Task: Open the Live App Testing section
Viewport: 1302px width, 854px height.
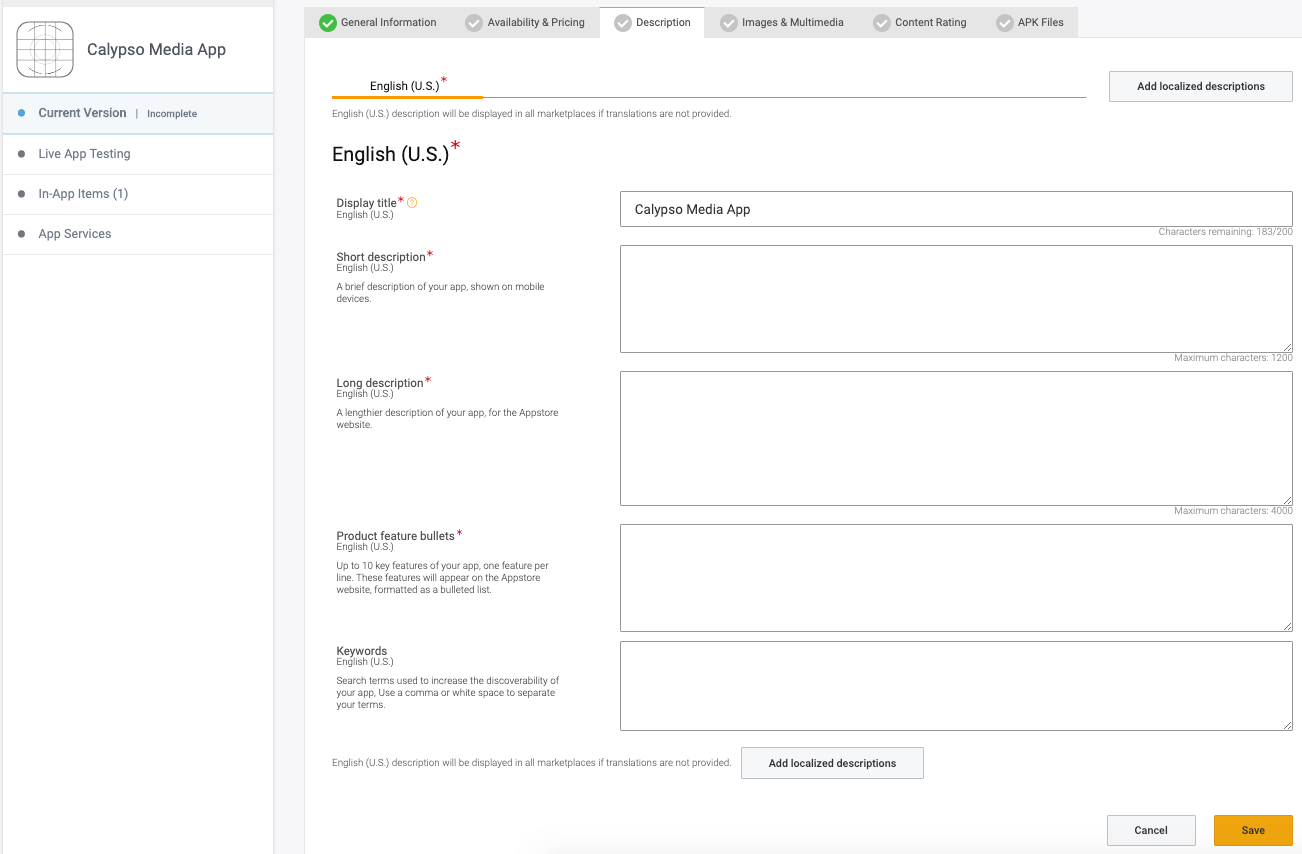Action: click(x=84, y=154)
